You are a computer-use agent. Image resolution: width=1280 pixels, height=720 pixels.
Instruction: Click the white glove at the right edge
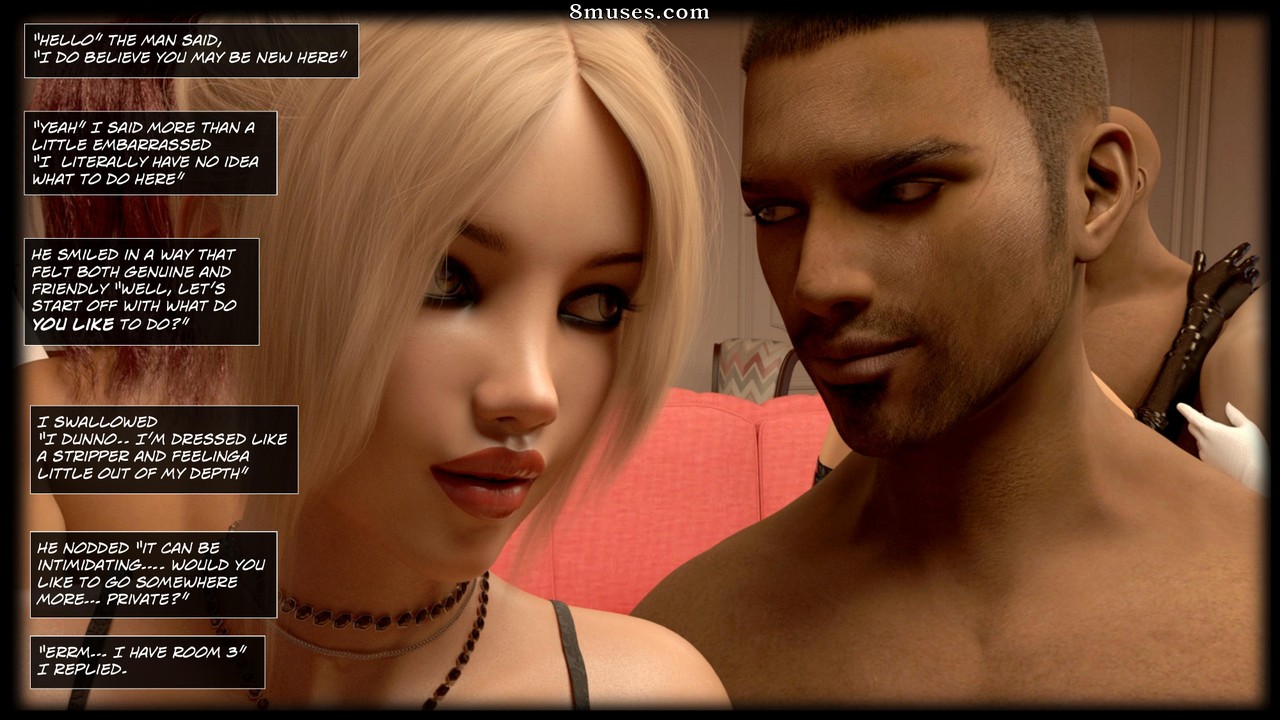pos(1225,445)
